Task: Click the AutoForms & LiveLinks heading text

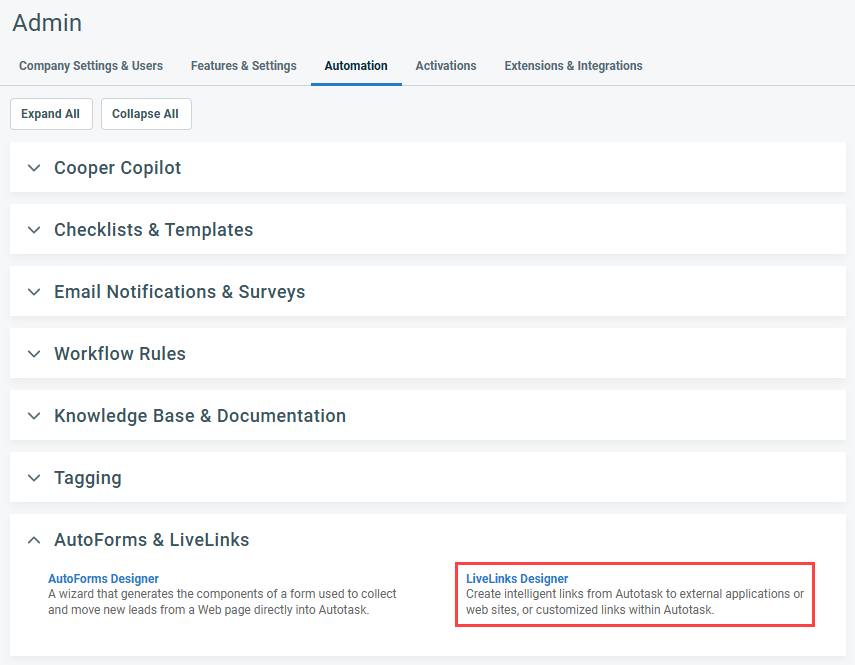Action: pos(151,540)
